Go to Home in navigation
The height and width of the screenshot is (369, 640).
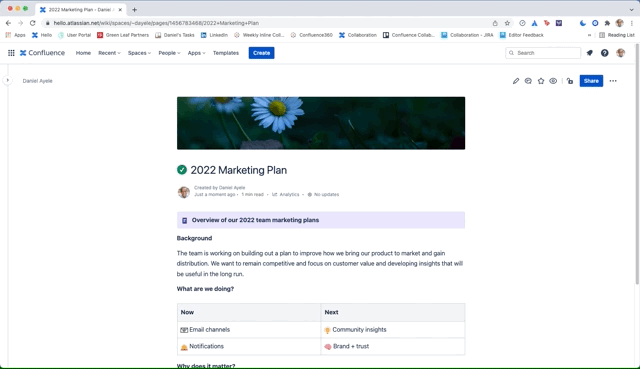[x=83, y=53]
